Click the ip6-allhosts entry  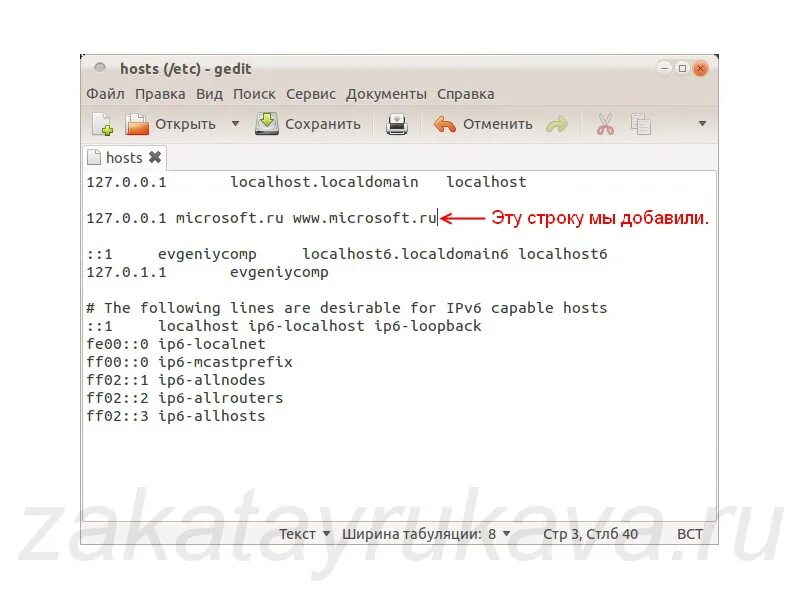pyautogui.click(x=212, y=416)
